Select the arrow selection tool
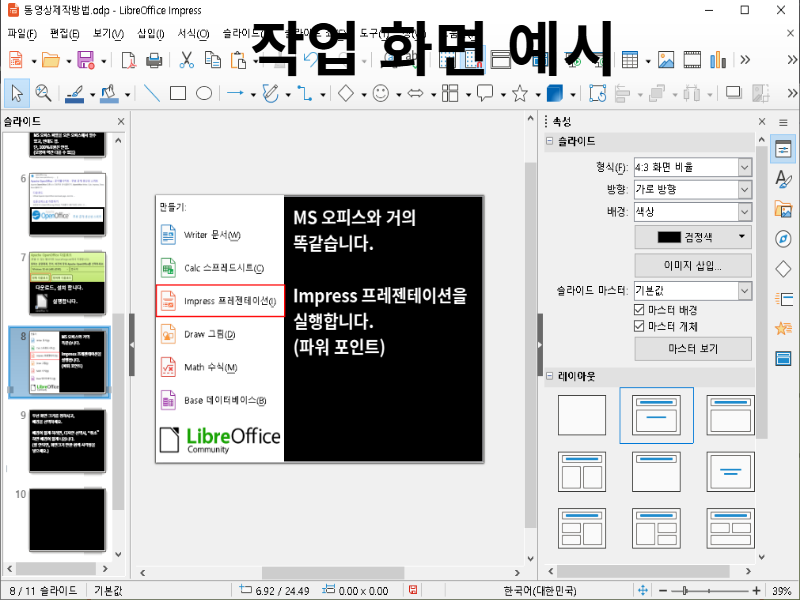Screen dimensions: 800x600 pos(17,93)
